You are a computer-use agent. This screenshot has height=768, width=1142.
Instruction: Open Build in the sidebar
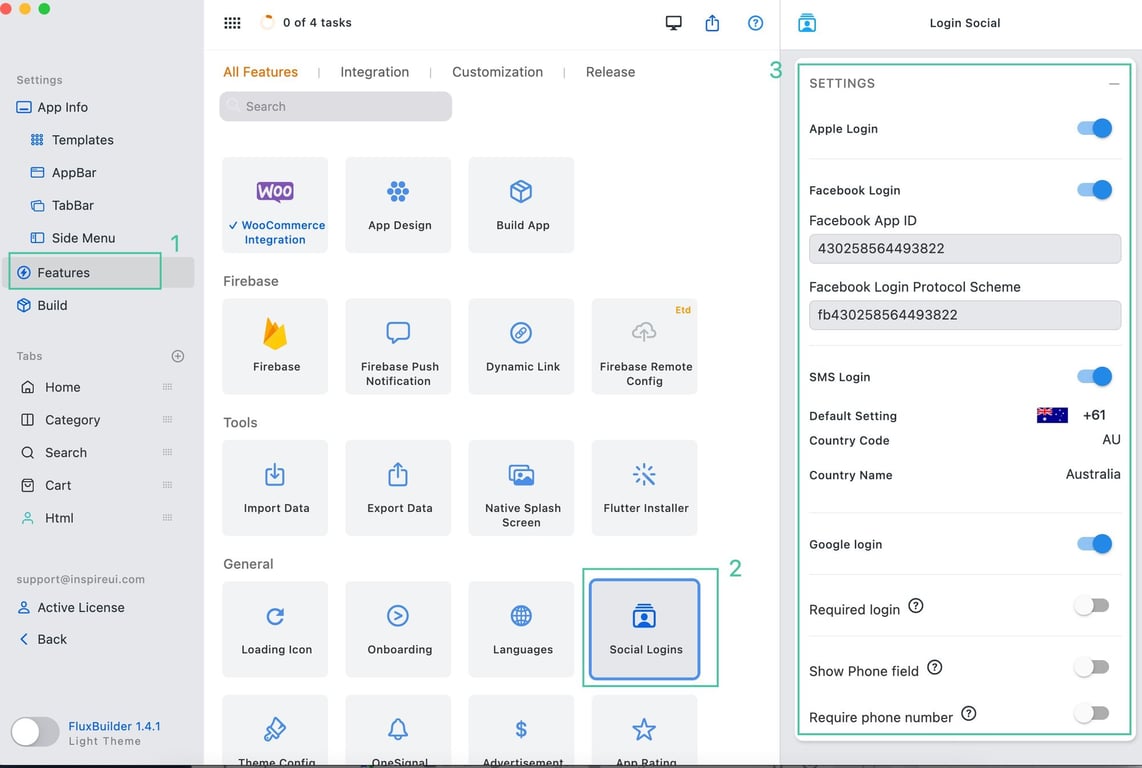click(42, 305)
